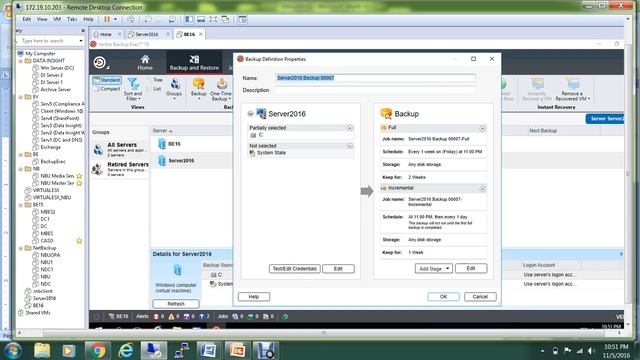Open the VM menu

pyautogui.click(x=57, y=19)
